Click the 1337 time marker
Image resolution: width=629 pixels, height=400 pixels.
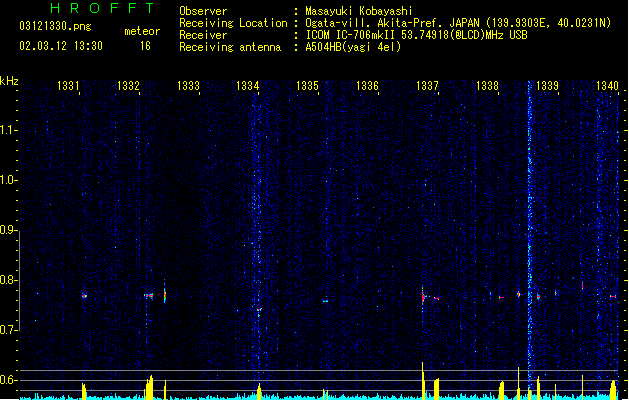(x=427, y=86)
